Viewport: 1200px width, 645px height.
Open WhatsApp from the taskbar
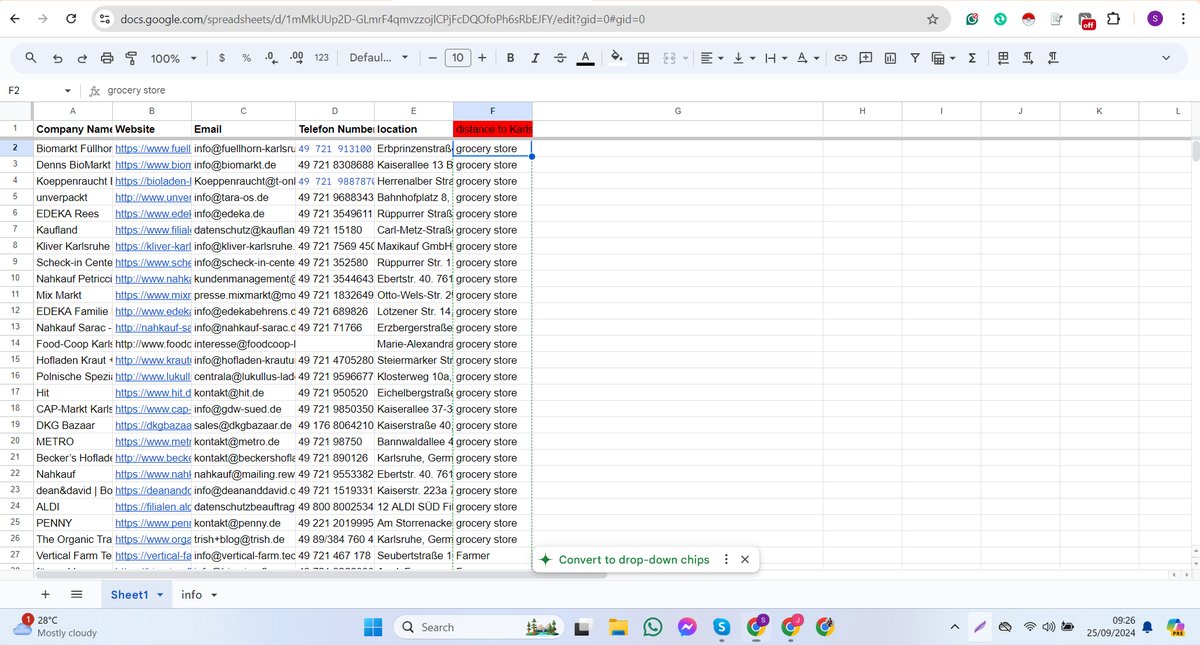[653, 627]
